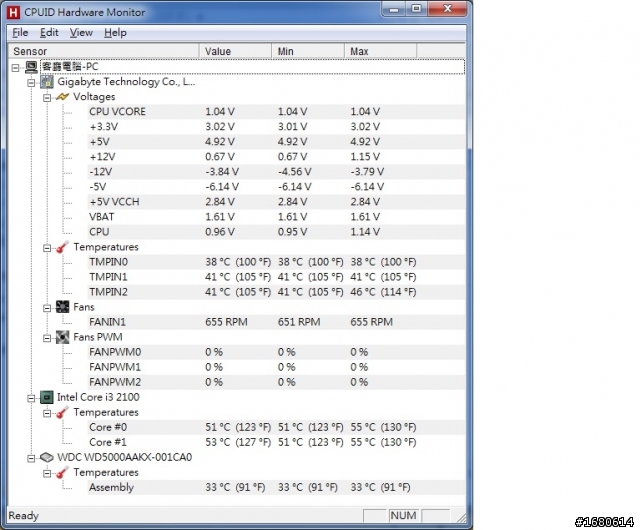Image resolution: width=640 pixels, height=530 pixels.
Task: Click the Sensor column header
Action: coord(104,51)
